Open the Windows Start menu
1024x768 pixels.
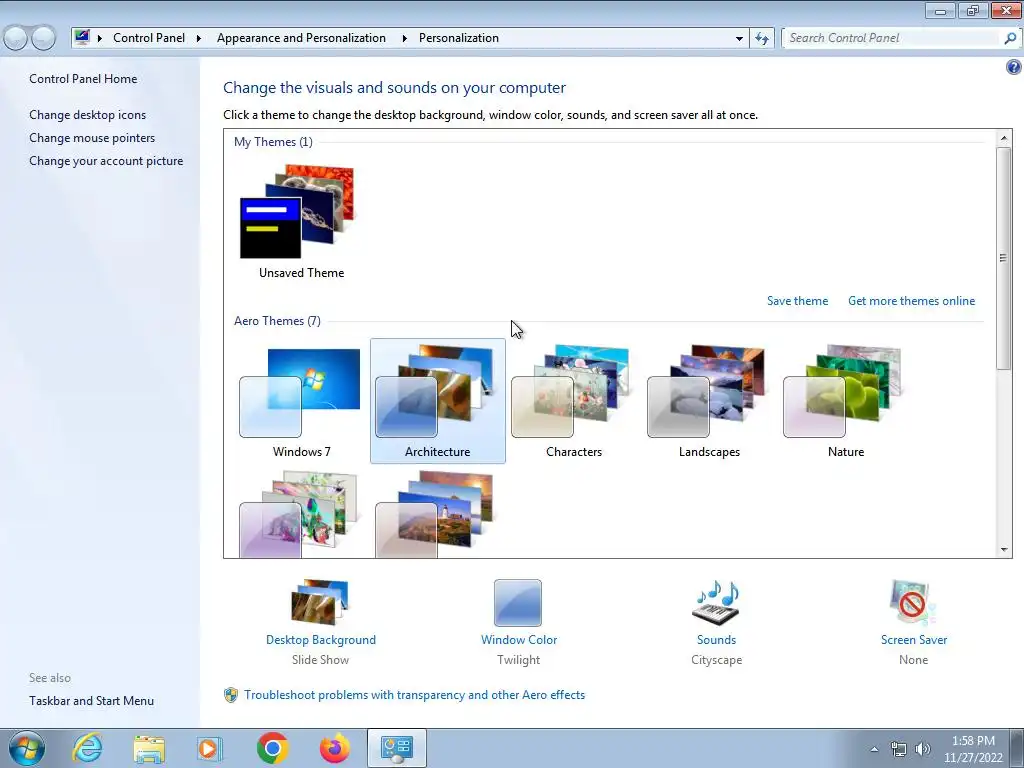click(x=27, y=748)
